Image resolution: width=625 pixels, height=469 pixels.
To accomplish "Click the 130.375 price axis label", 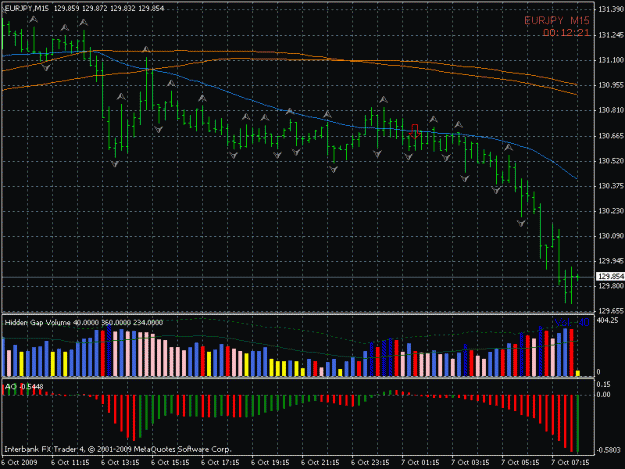I will (x=611, y=186).
